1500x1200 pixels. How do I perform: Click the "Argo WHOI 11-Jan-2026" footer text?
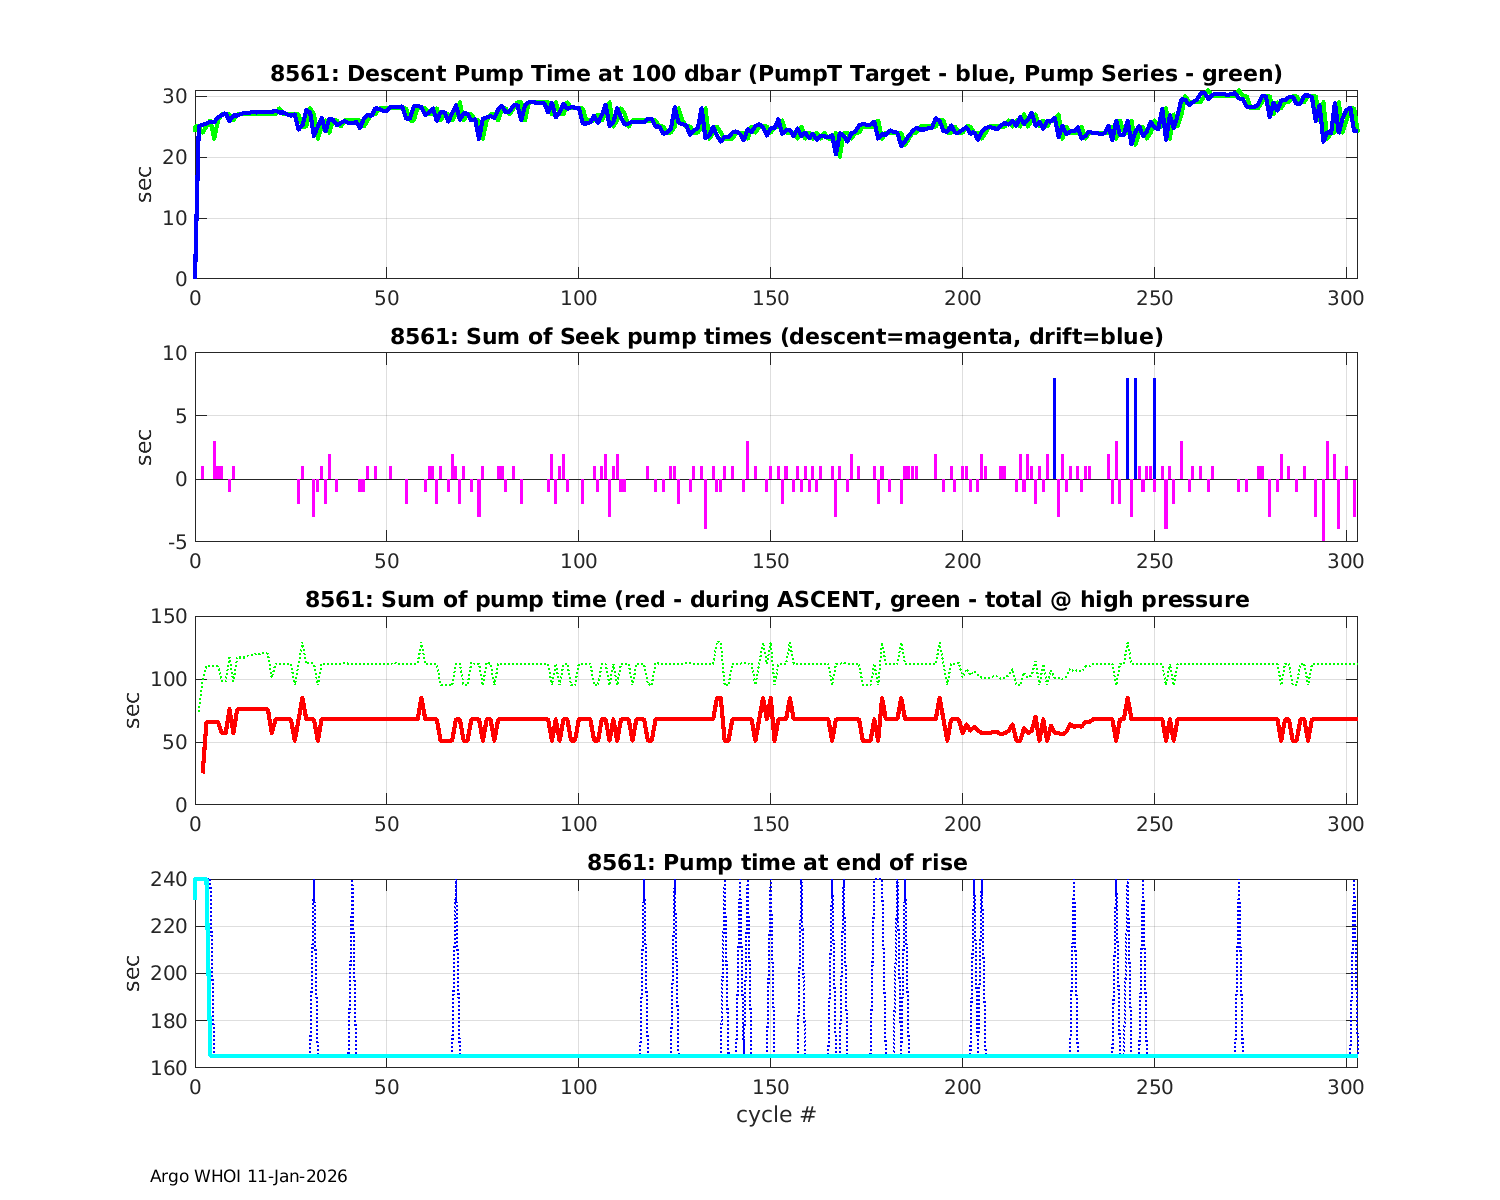coord(249,1176)
